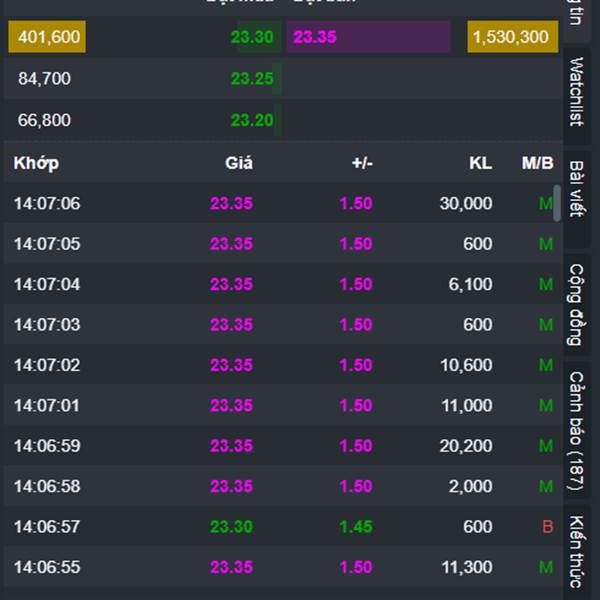Click the +/- column header
The image size is (600, 600).
tap(362, 163)
